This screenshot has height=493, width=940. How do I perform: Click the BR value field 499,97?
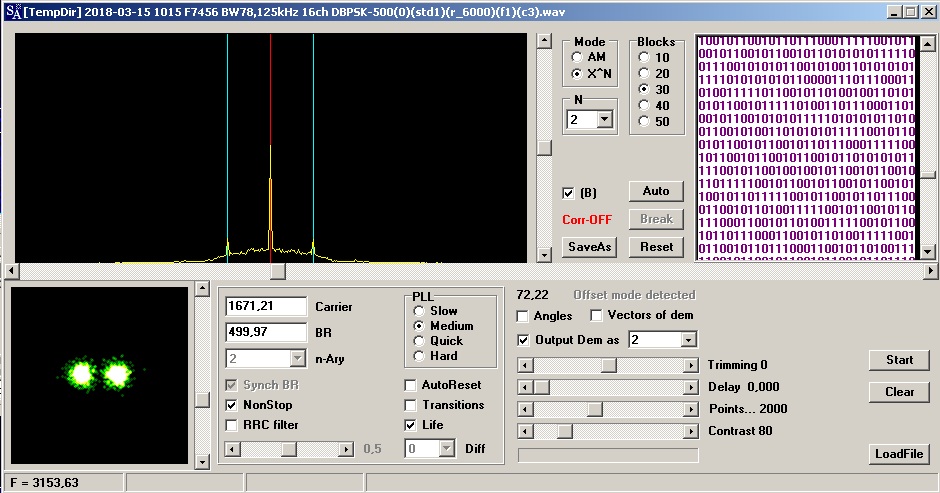click(x=266, y=332)
